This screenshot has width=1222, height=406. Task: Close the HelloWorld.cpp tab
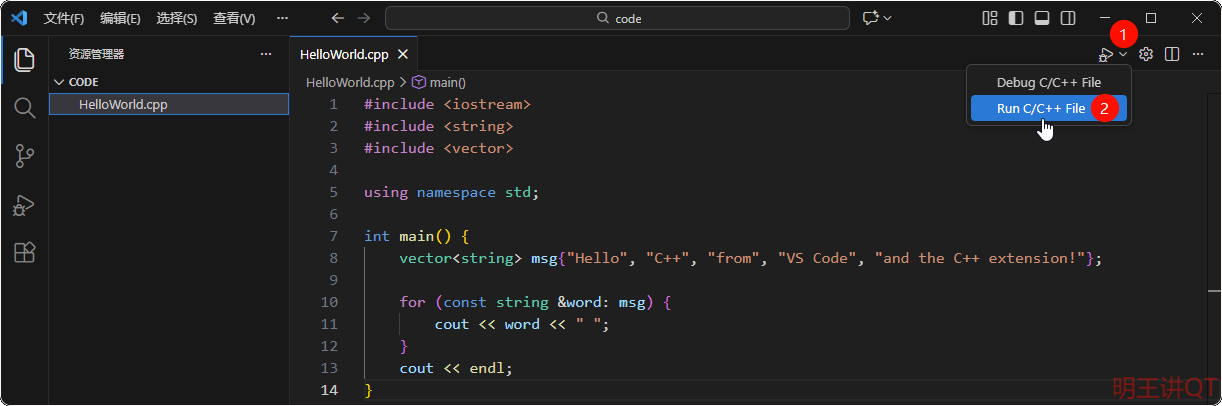(x=402, y=54)
